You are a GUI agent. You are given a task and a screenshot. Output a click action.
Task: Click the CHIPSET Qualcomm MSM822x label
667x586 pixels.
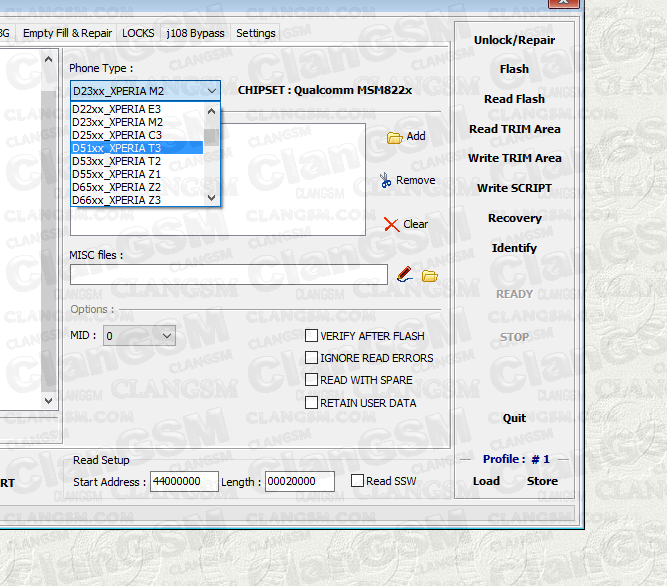click(325, 90)
